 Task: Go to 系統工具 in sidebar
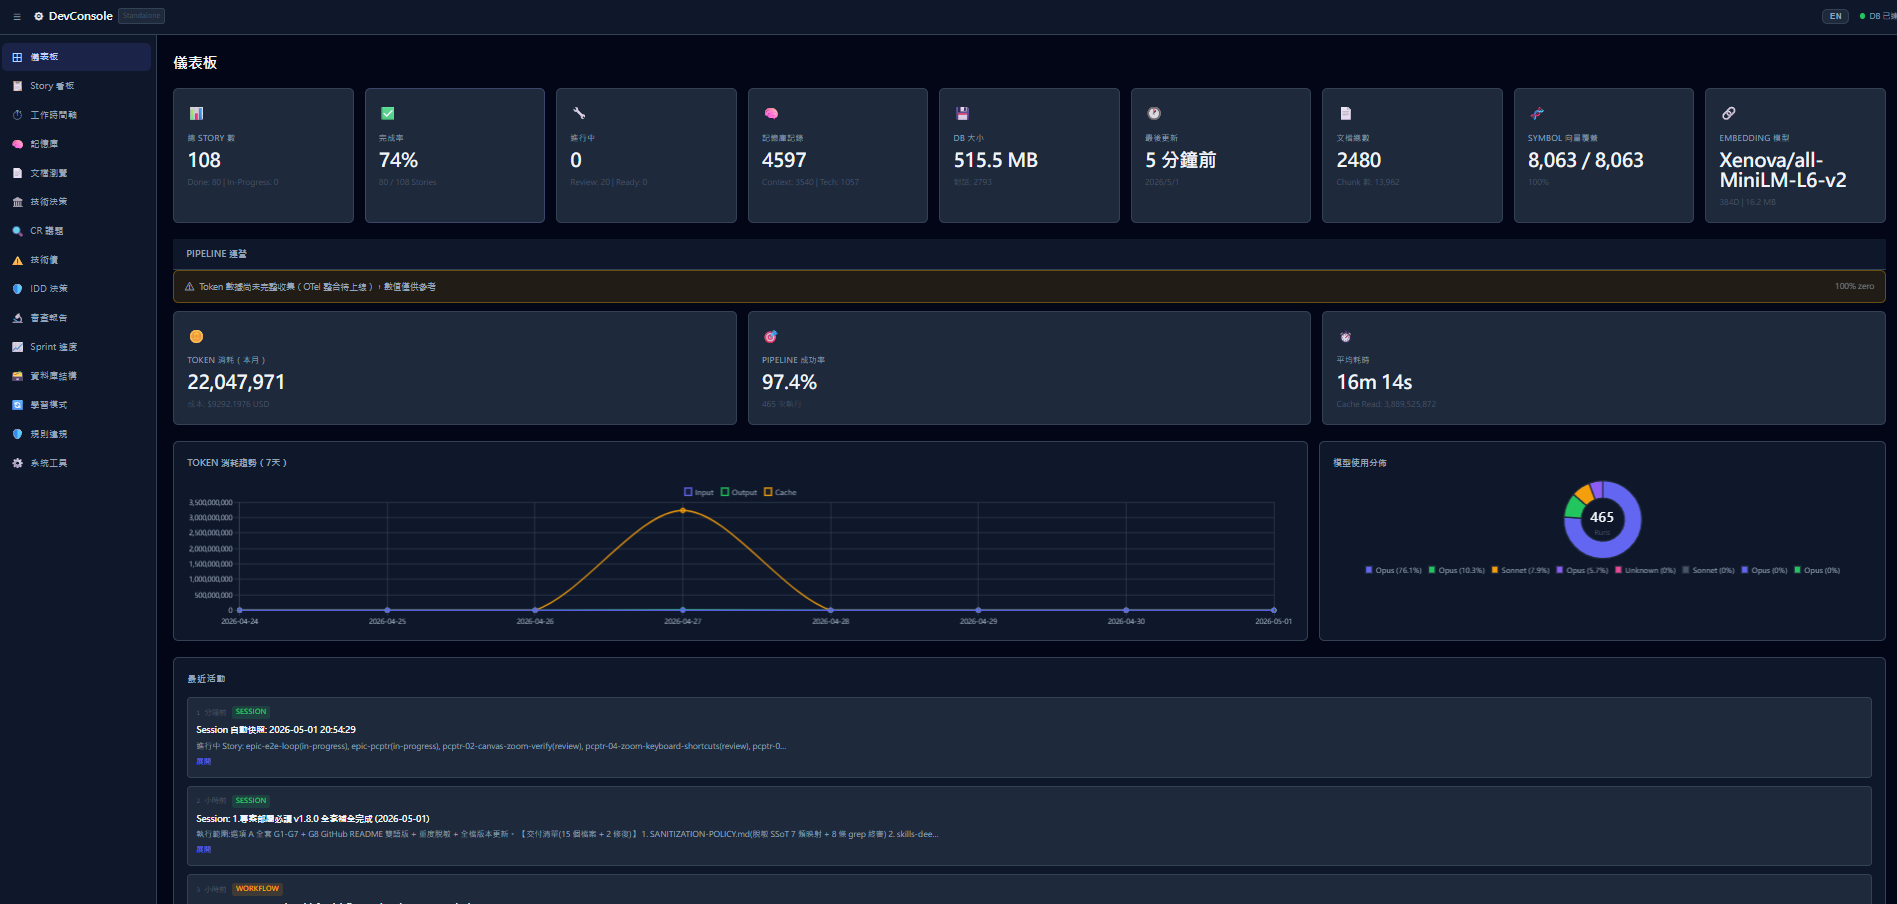(x=77, y=463)
